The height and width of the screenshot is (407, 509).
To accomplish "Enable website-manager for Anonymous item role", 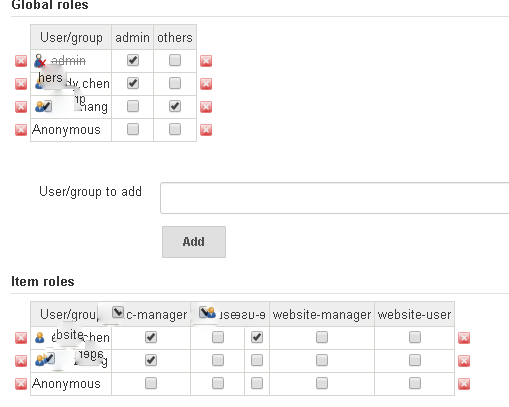I will tap(322, 383).
